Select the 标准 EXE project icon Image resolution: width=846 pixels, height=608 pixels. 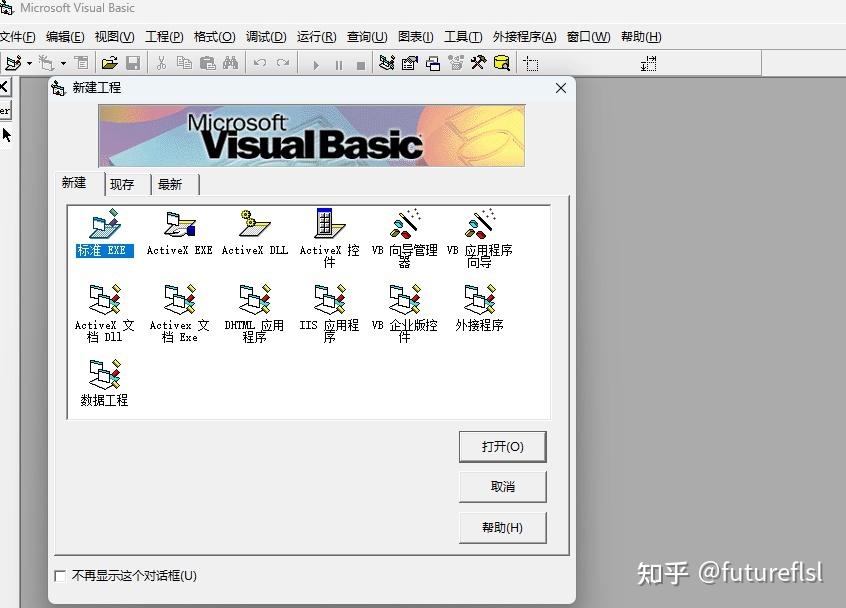click(x=105, y=233)
